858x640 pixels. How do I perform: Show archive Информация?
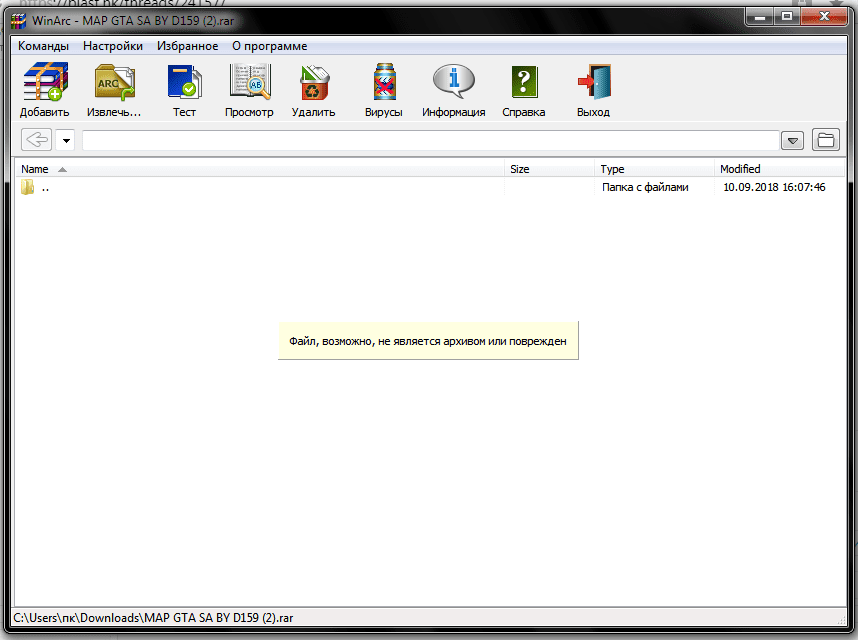click(x=454, y=81)
